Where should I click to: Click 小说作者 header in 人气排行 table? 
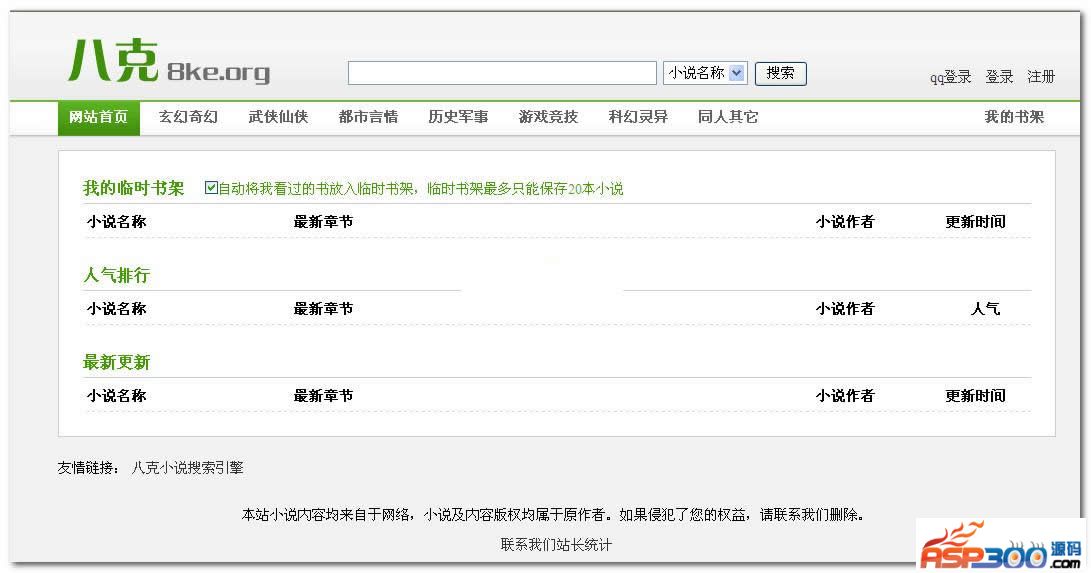point(845,309)
